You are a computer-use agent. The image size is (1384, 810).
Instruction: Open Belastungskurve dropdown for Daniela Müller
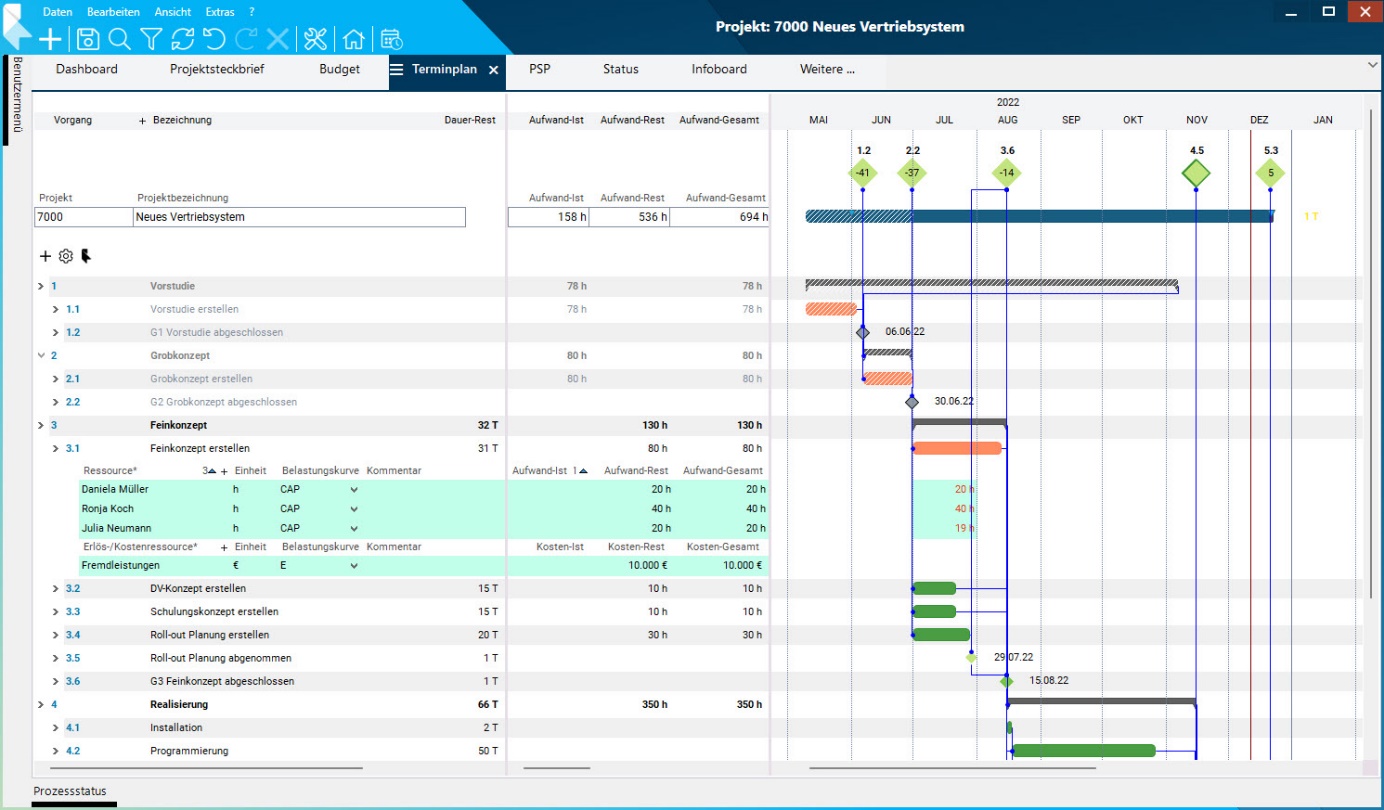click(354, 490)
